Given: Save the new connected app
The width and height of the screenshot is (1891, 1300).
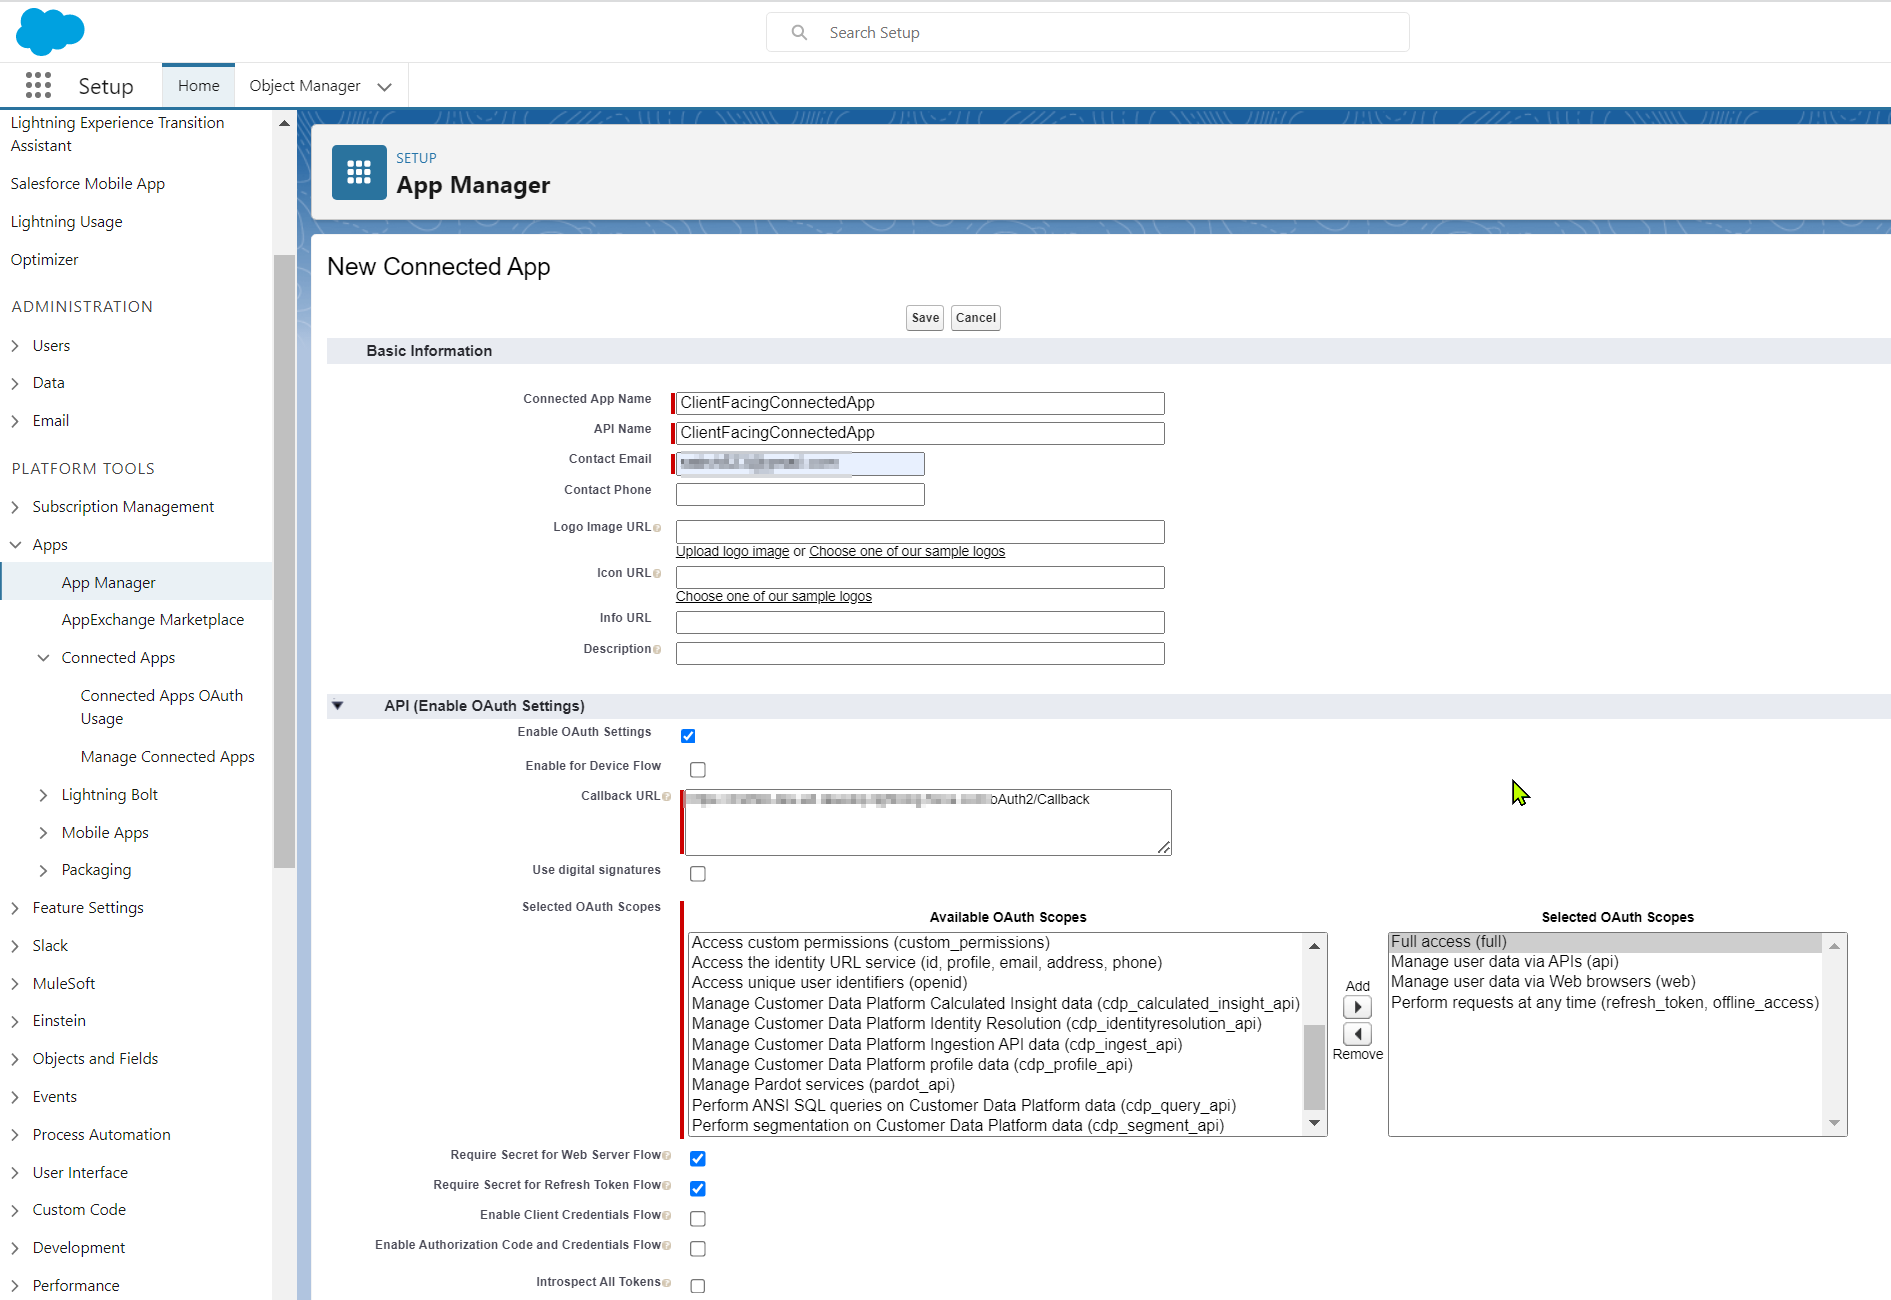Looking at the screenshot, I should (925, 318).
